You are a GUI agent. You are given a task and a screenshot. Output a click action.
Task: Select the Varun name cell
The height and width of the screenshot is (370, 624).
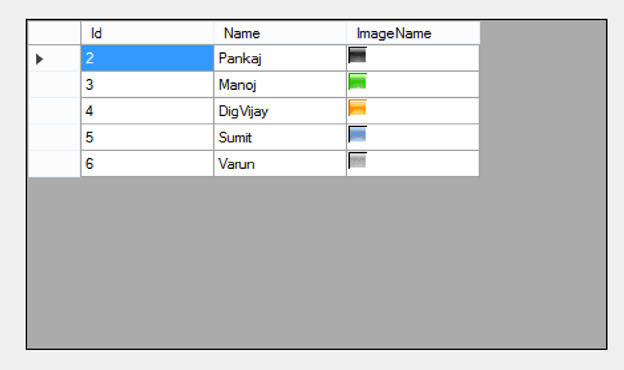click(280, 164)
